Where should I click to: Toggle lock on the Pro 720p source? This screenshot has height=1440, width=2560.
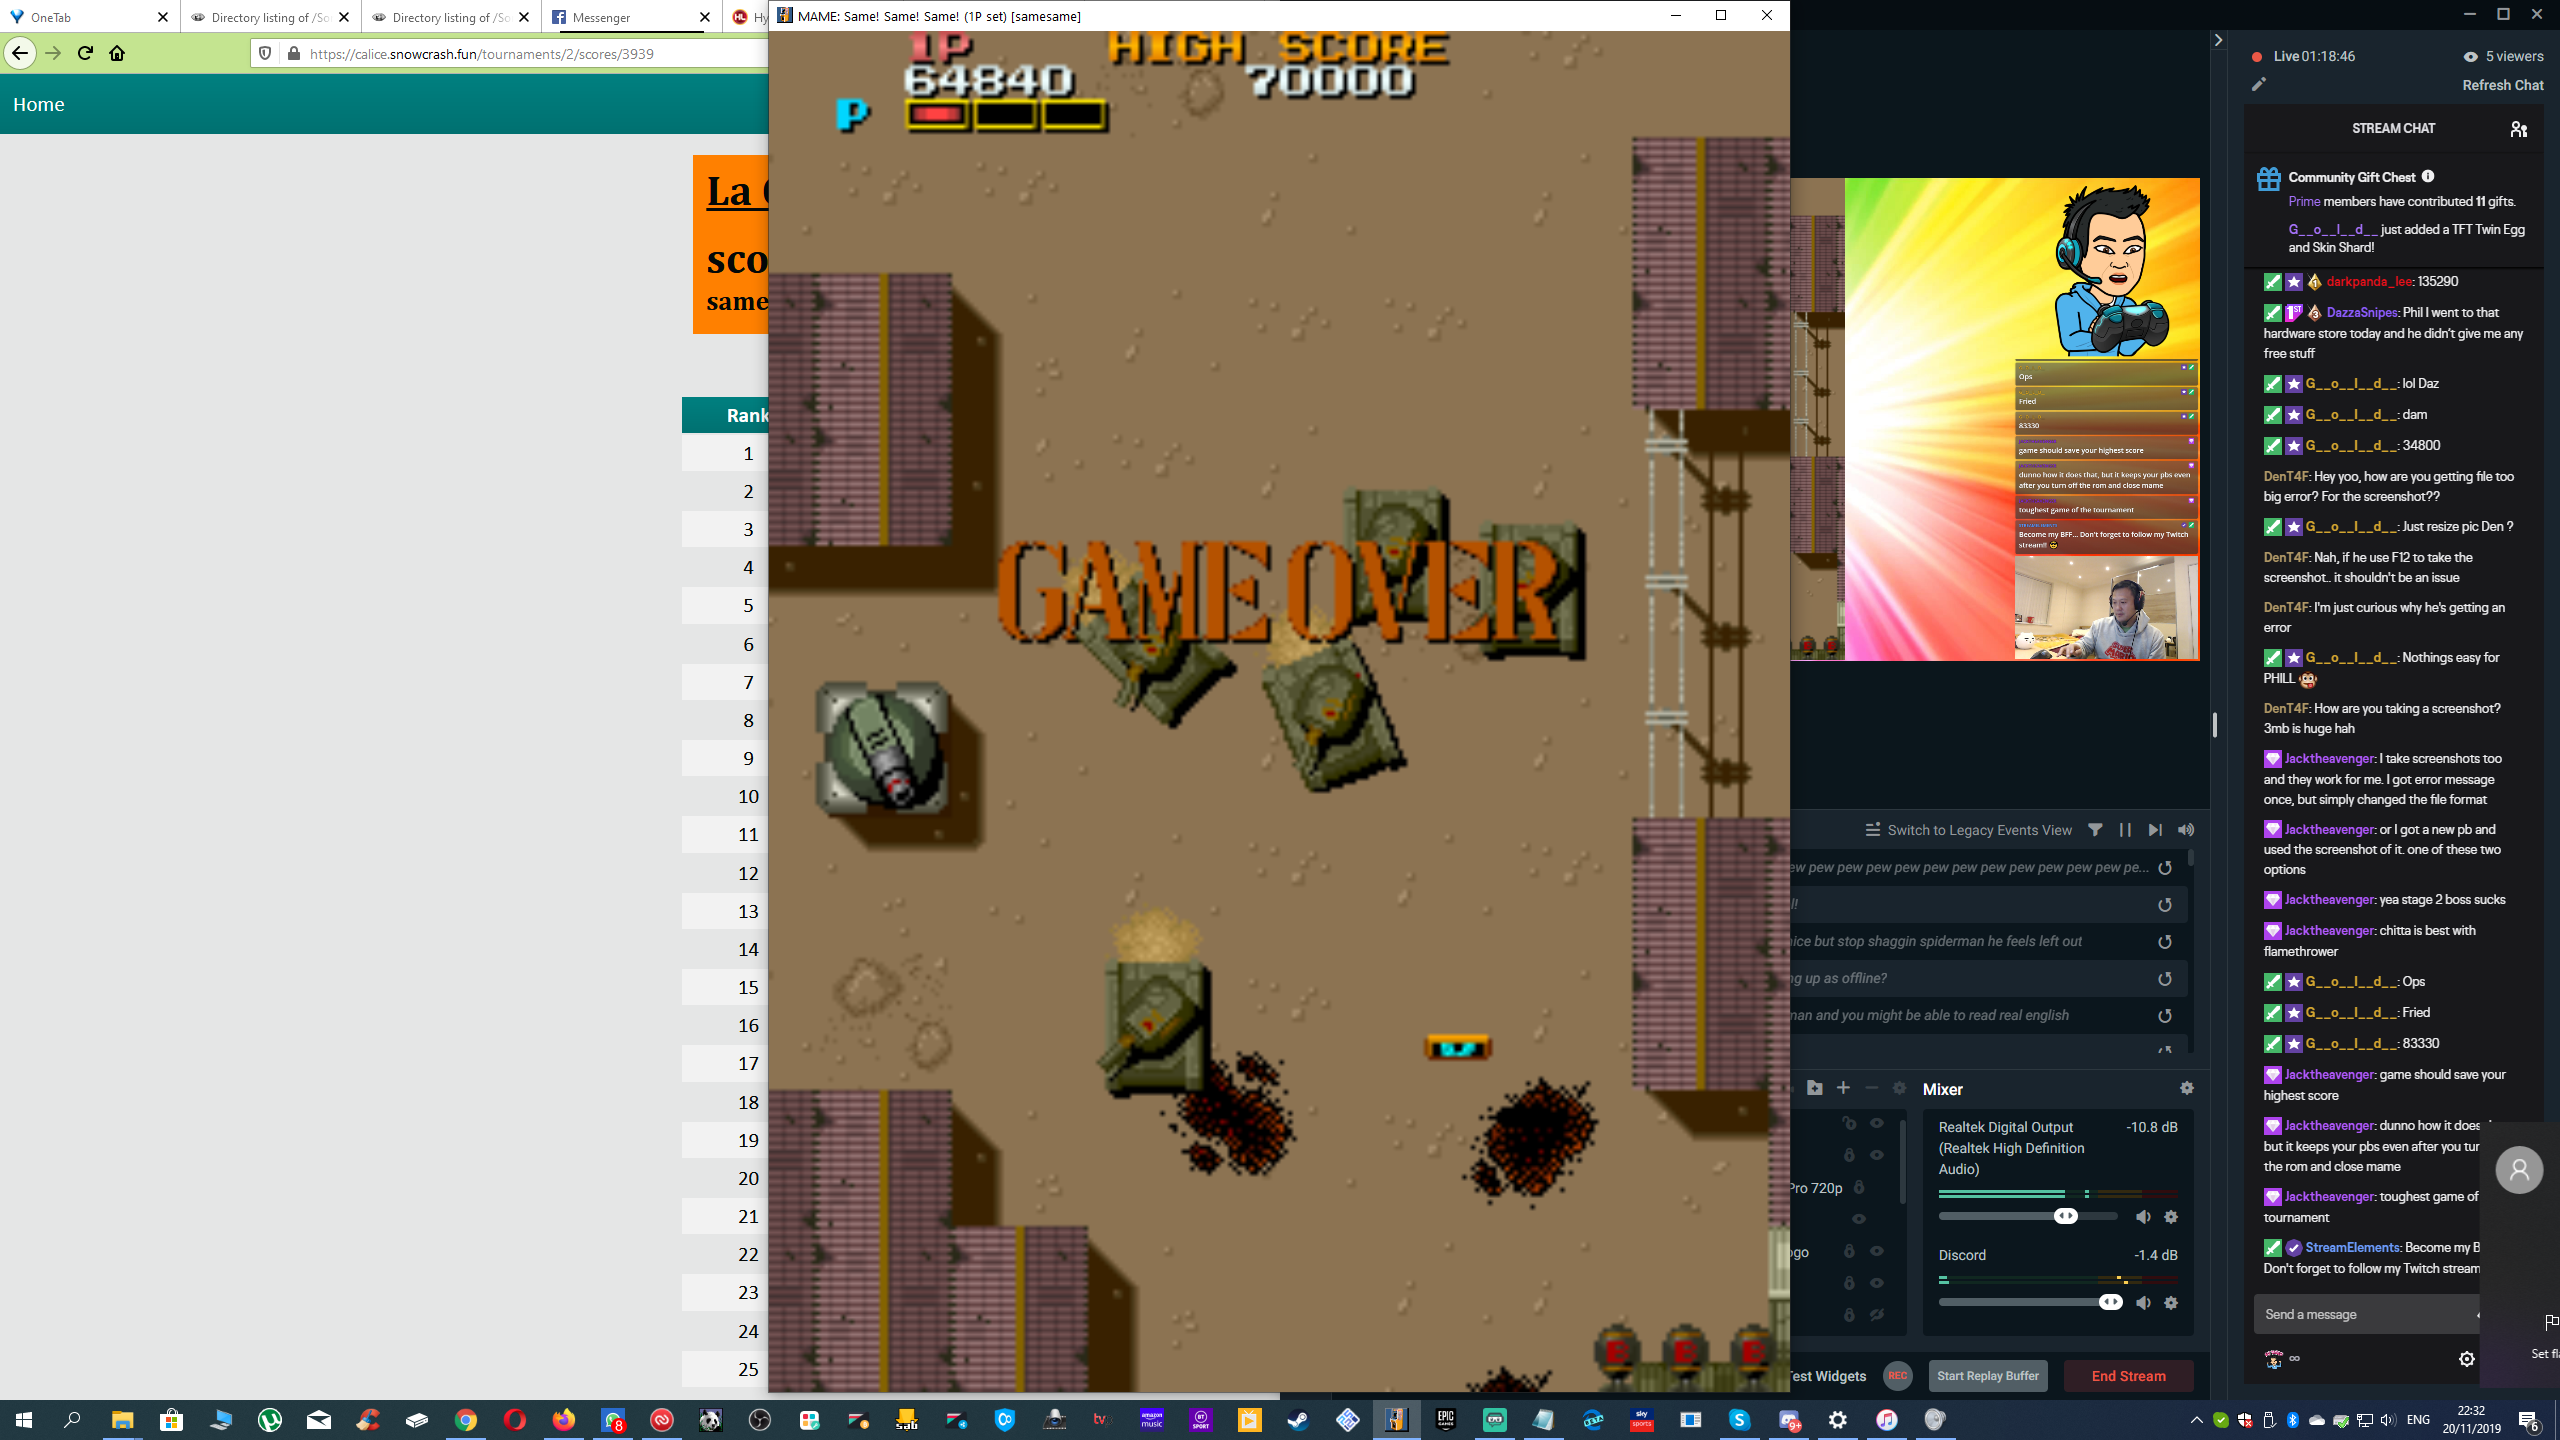(1859, 1187)
